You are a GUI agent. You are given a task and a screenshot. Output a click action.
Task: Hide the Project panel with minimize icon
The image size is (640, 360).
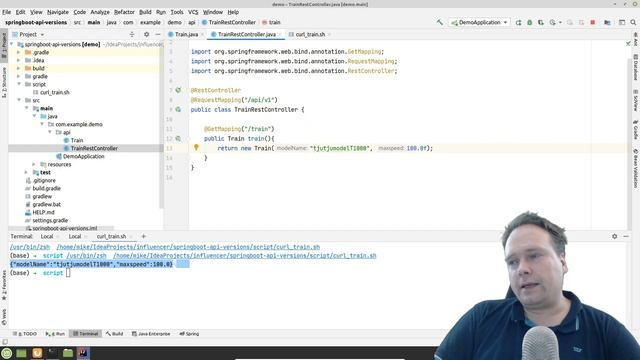click(158, 34)
